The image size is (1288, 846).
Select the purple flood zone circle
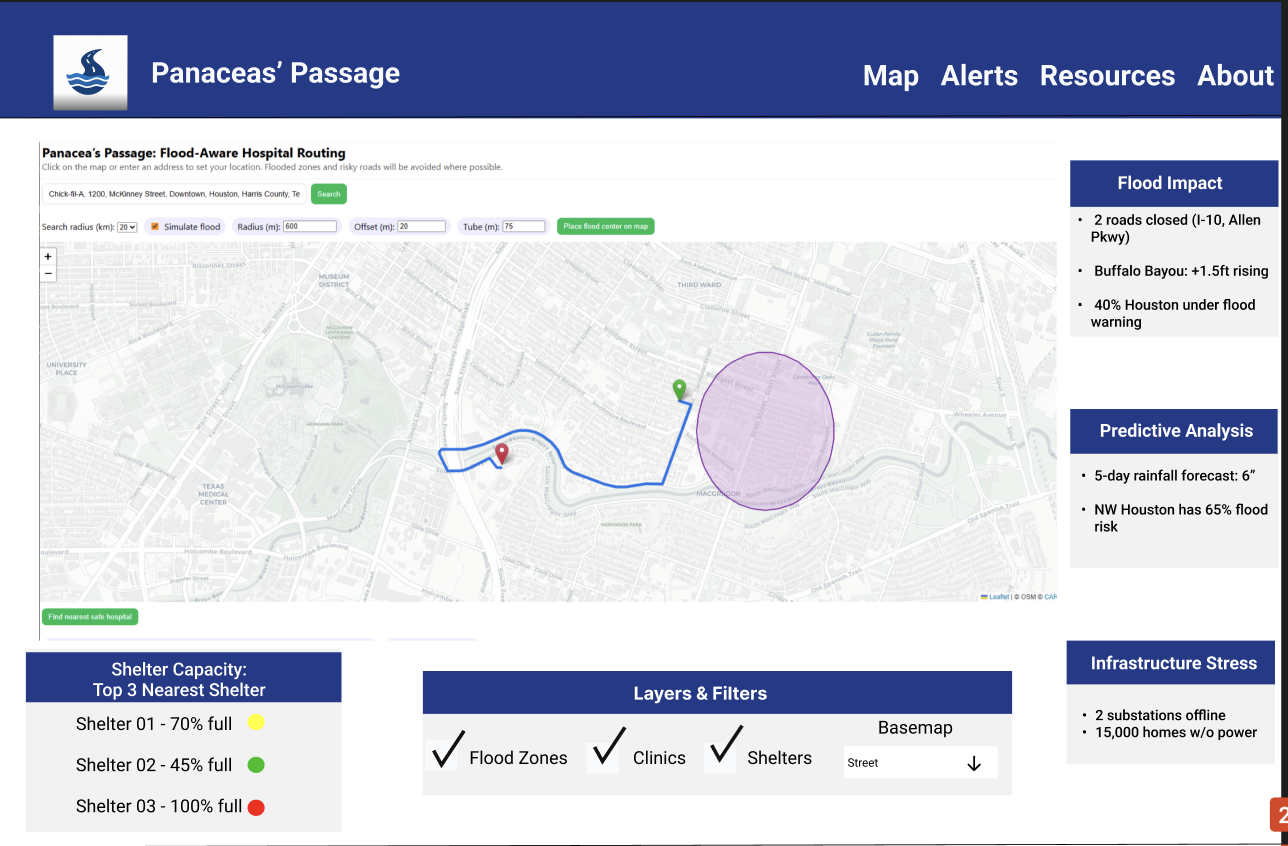pyautogui.click(x=765, y=431)
